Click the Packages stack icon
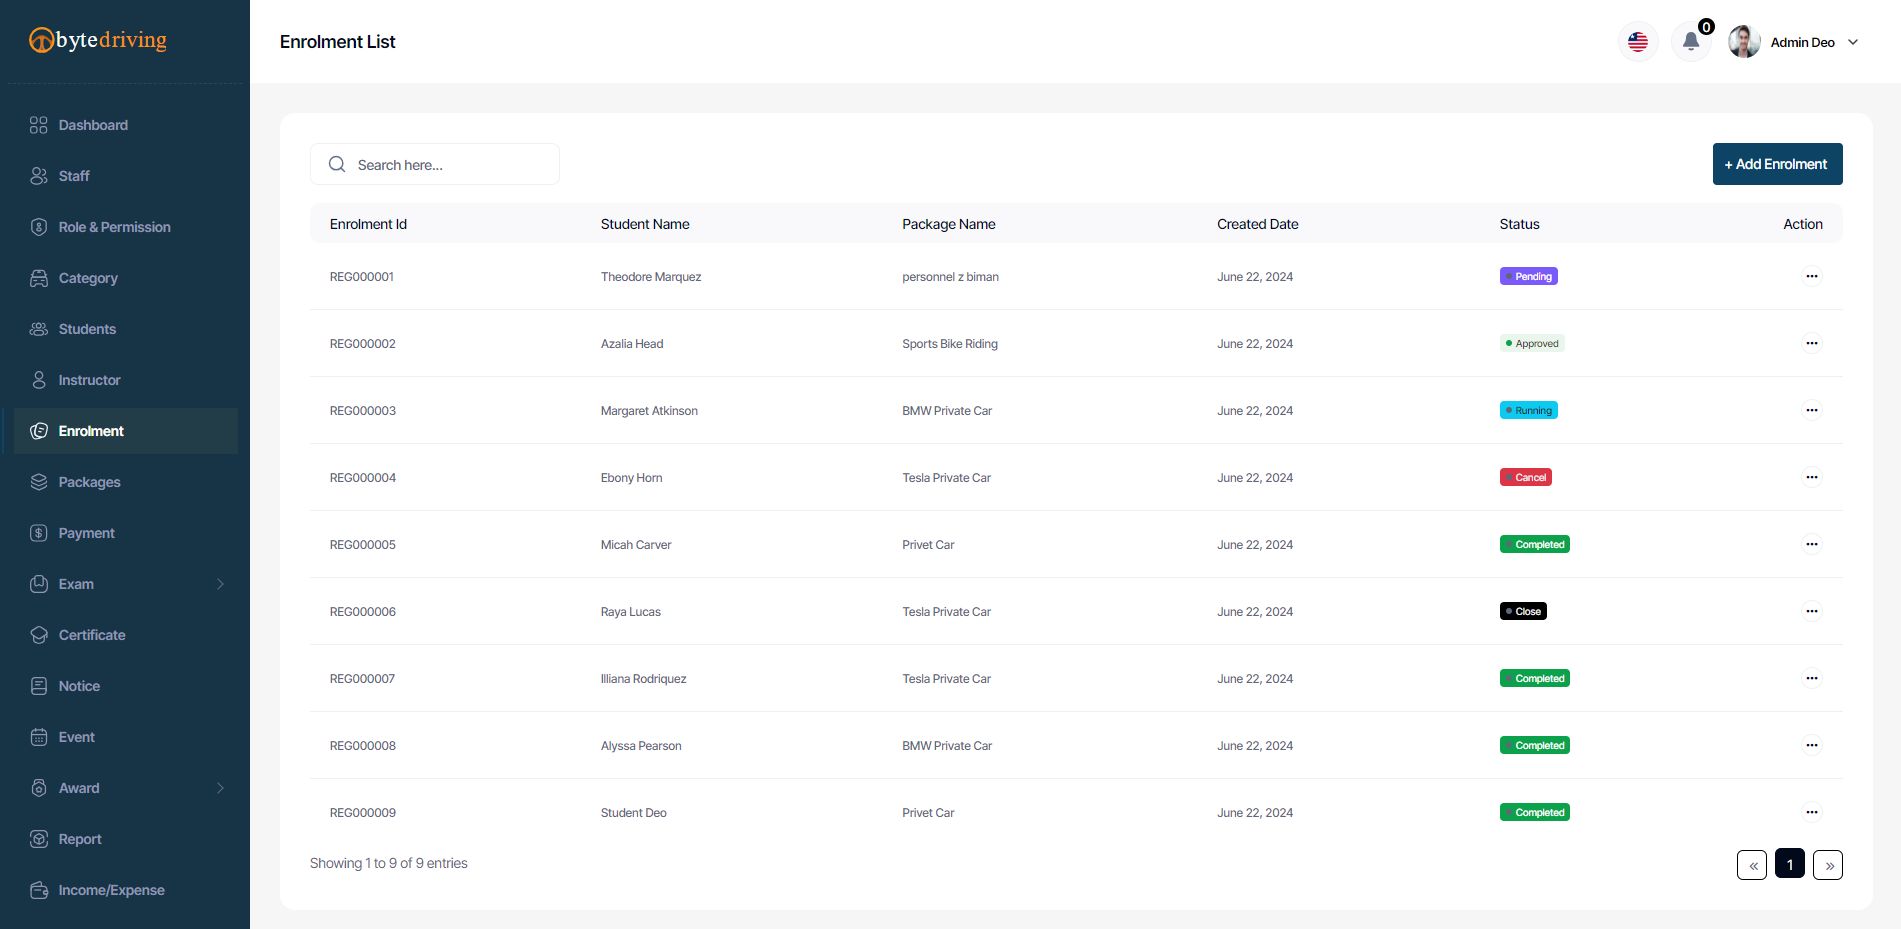 [39, 482]
